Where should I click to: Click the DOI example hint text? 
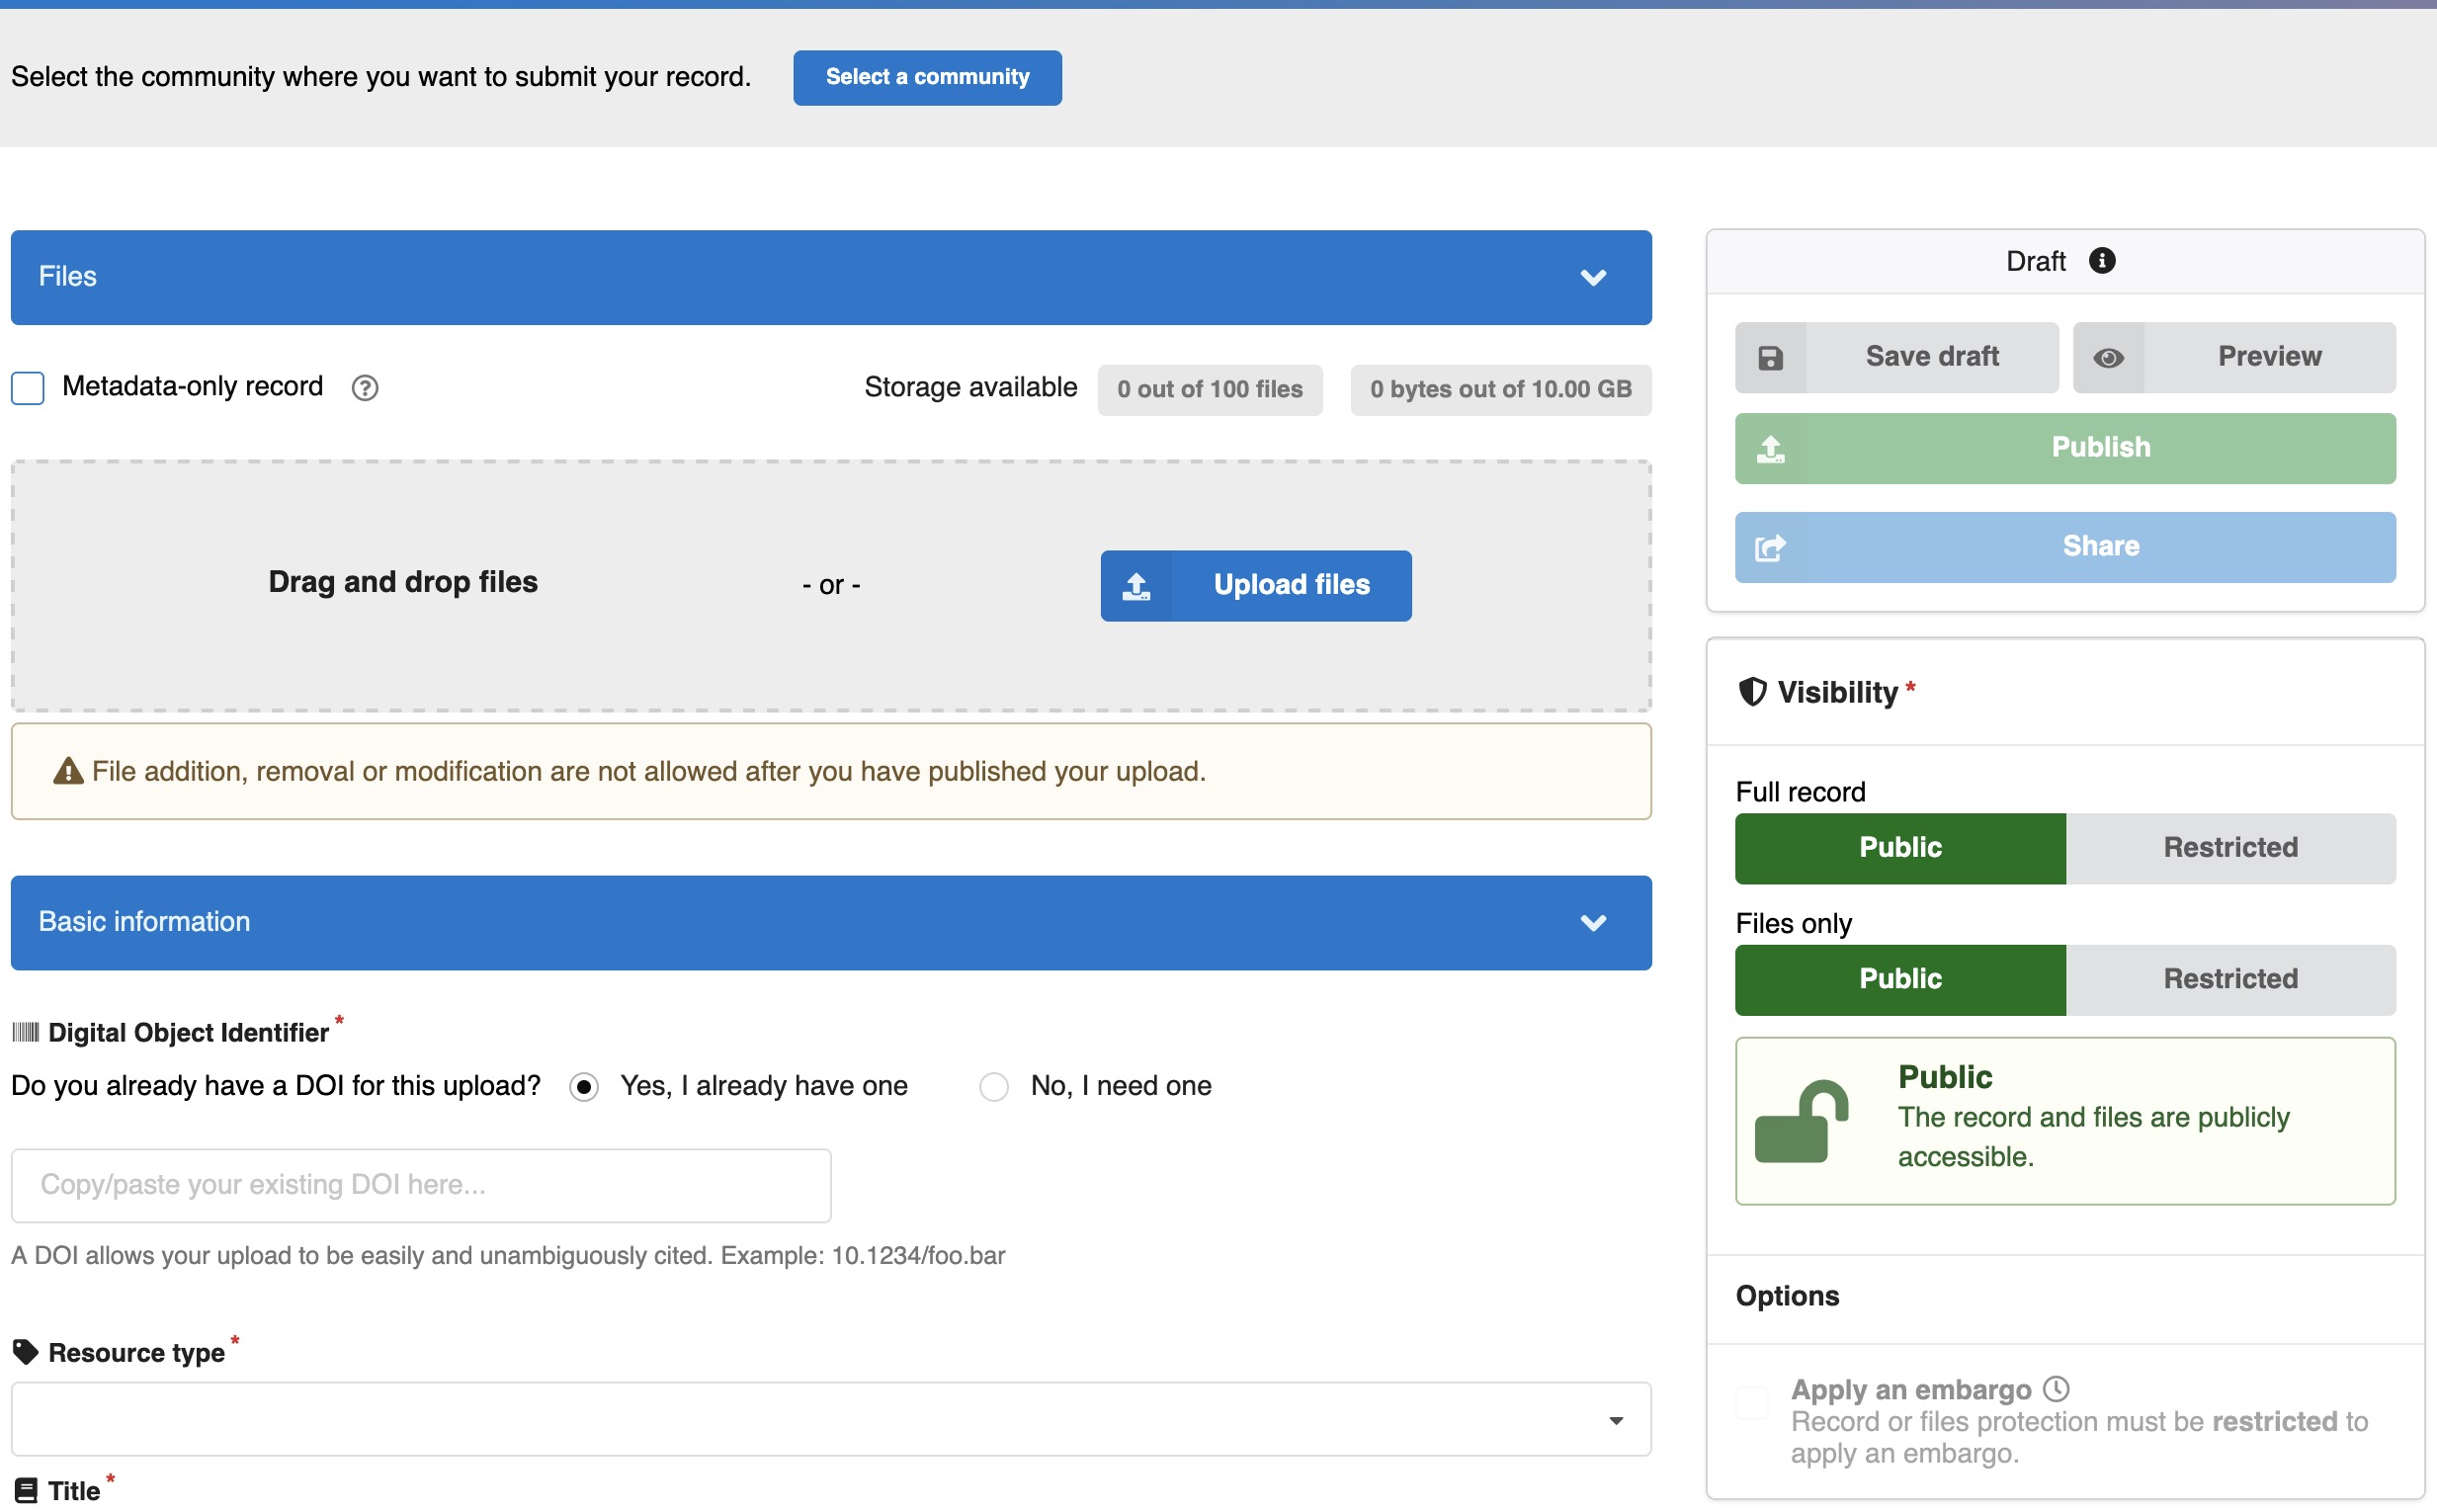[508, 1256]
